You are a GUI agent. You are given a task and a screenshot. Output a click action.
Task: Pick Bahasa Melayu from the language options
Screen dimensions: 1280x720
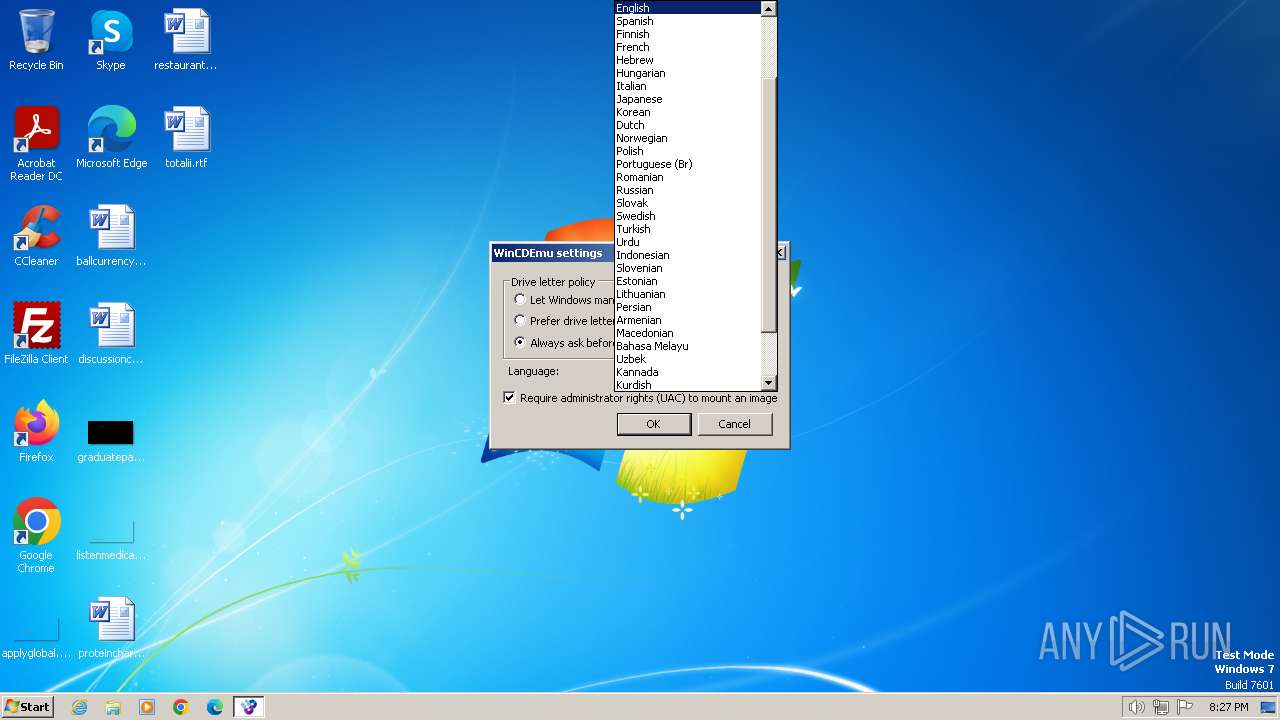click(x=688, y=346)
